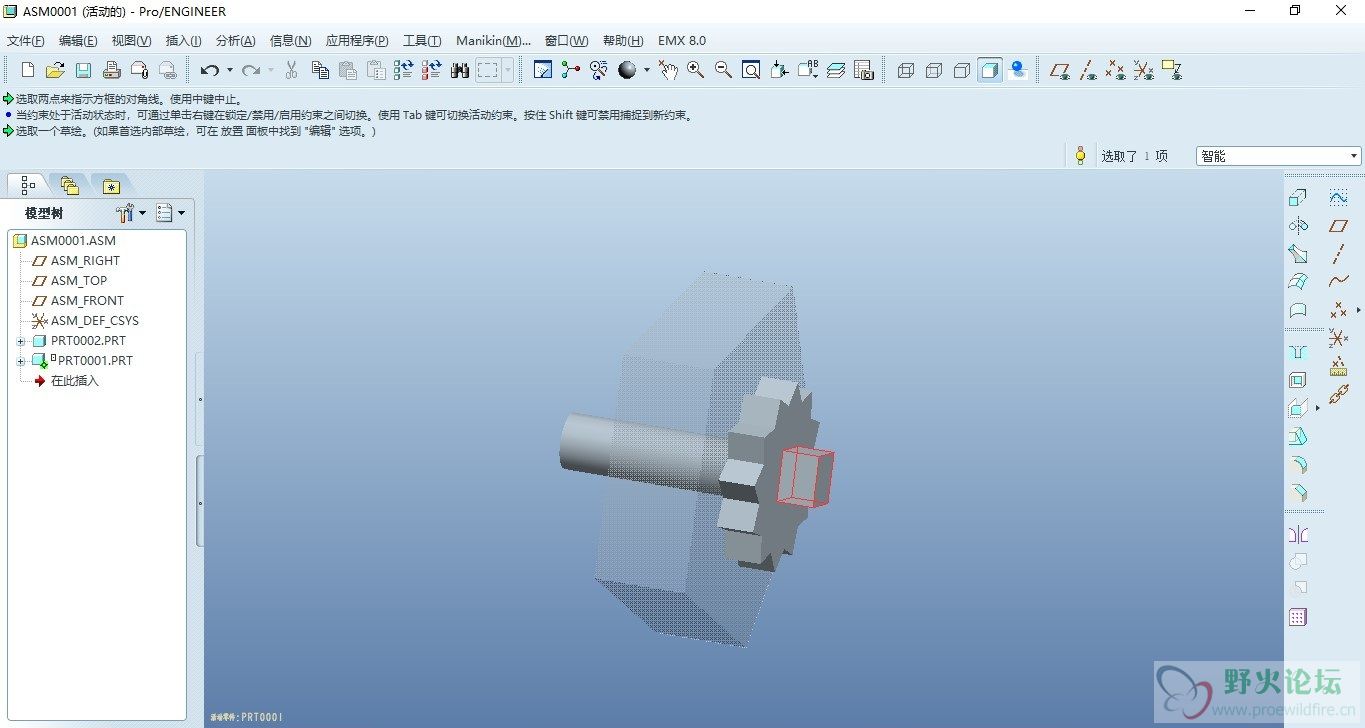Save the model with the floppy disk icon
The height and width of the screenshot is (728, 1365).
click(83, 70)
